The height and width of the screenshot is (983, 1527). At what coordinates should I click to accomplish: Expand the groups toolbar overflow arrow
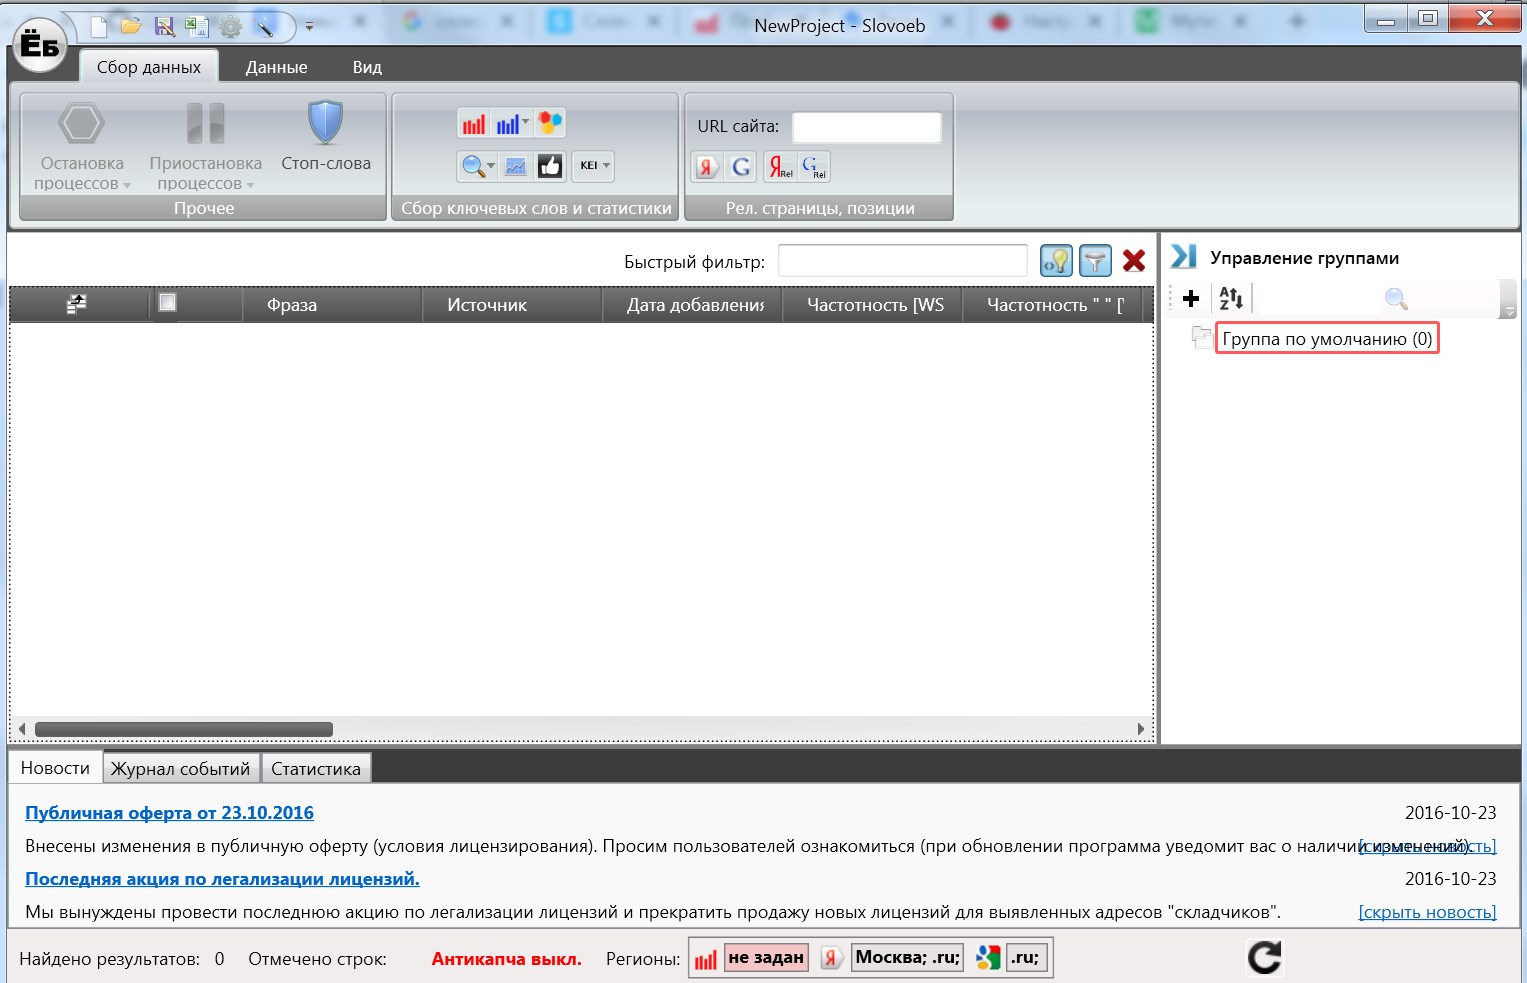(x=1509, y=300)
